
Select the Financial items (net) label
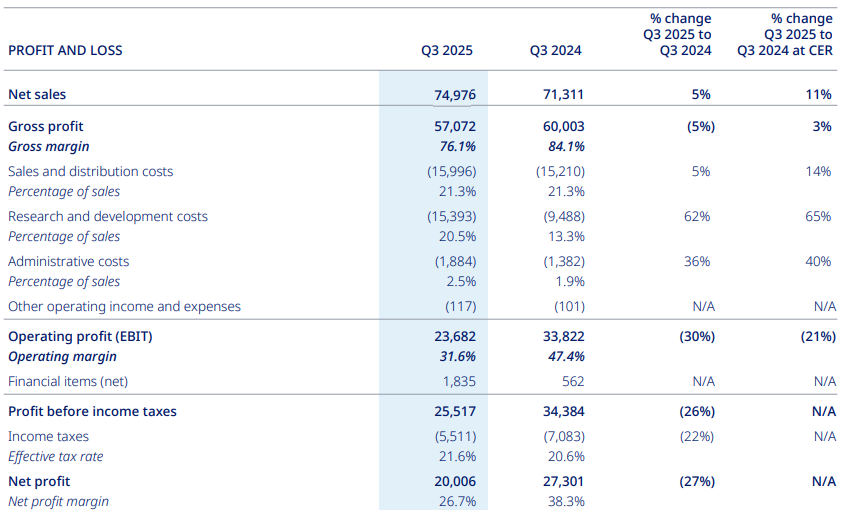(68, 382)
